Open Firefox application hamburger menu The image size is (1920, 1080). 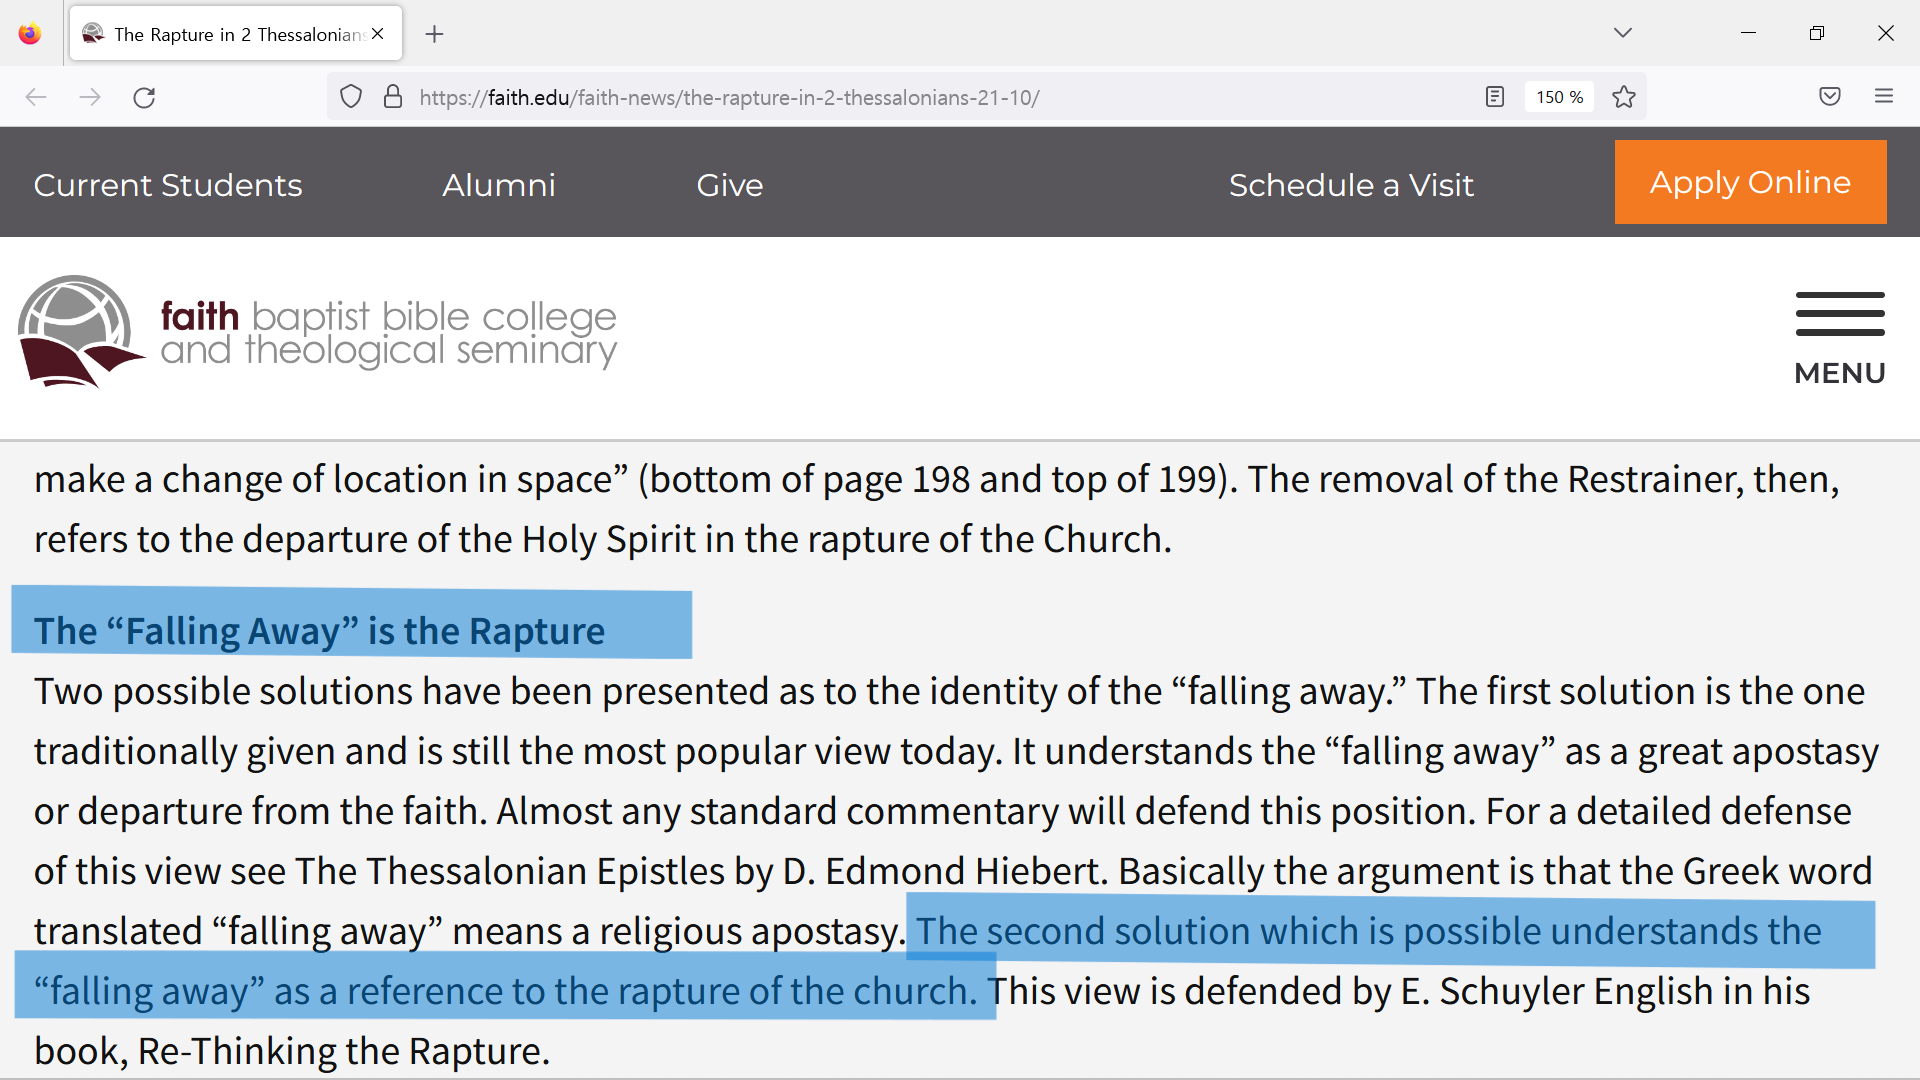(x=1884, y=97)
